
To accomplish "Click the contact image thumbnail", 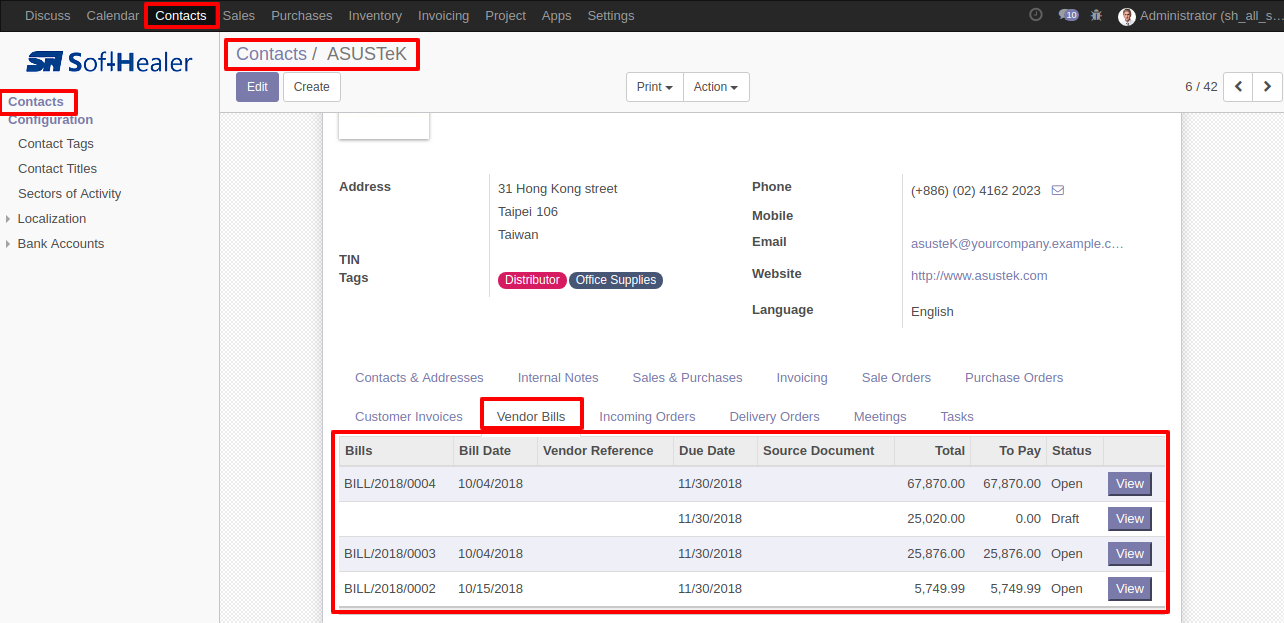I will point(384,127).
